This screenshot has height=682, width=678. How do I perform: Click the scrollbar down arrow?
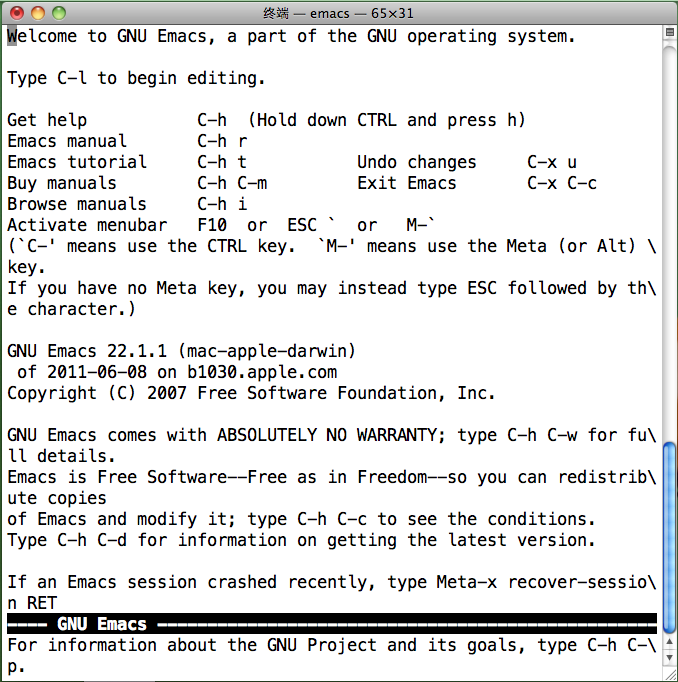[x=669, y=658]
